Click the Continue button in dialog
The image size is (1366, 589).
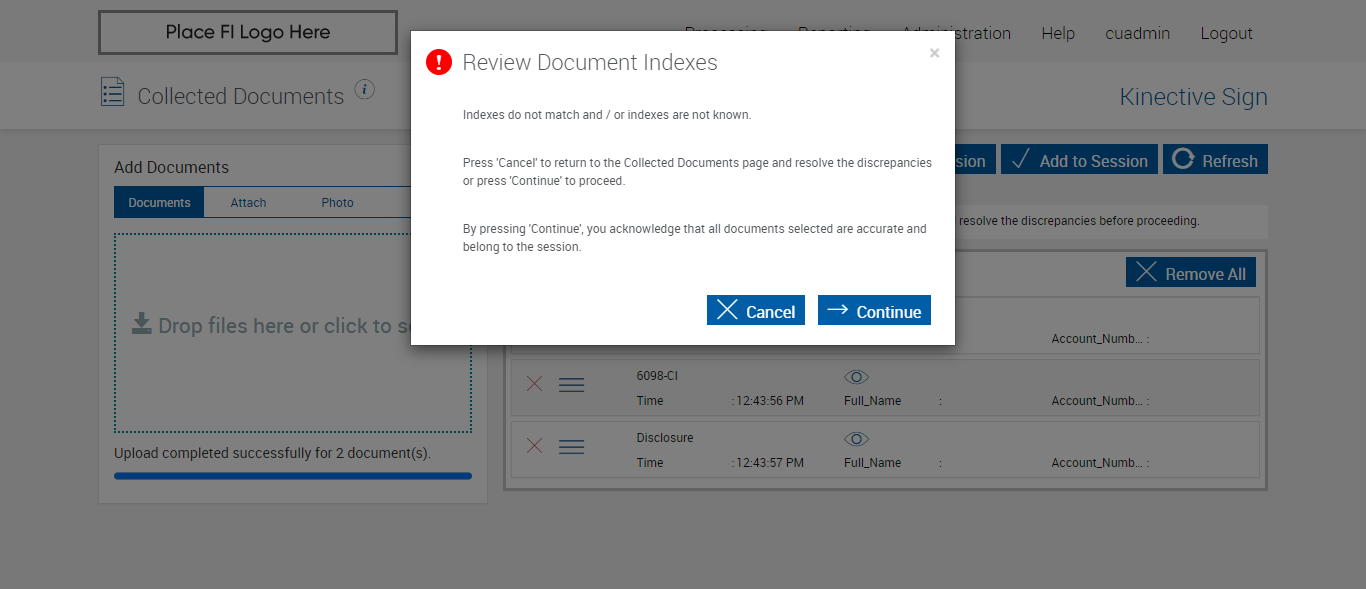(x=874, y=311)
